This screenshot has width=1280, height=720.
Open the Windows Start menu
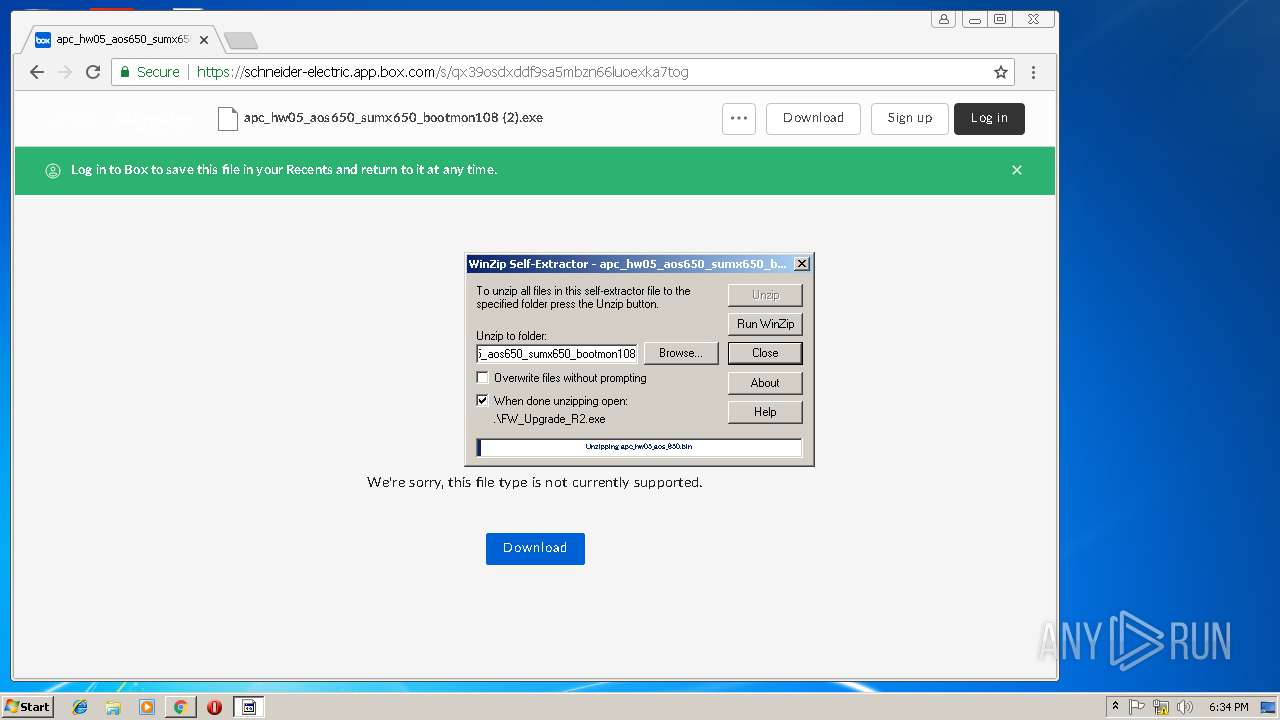27,707
